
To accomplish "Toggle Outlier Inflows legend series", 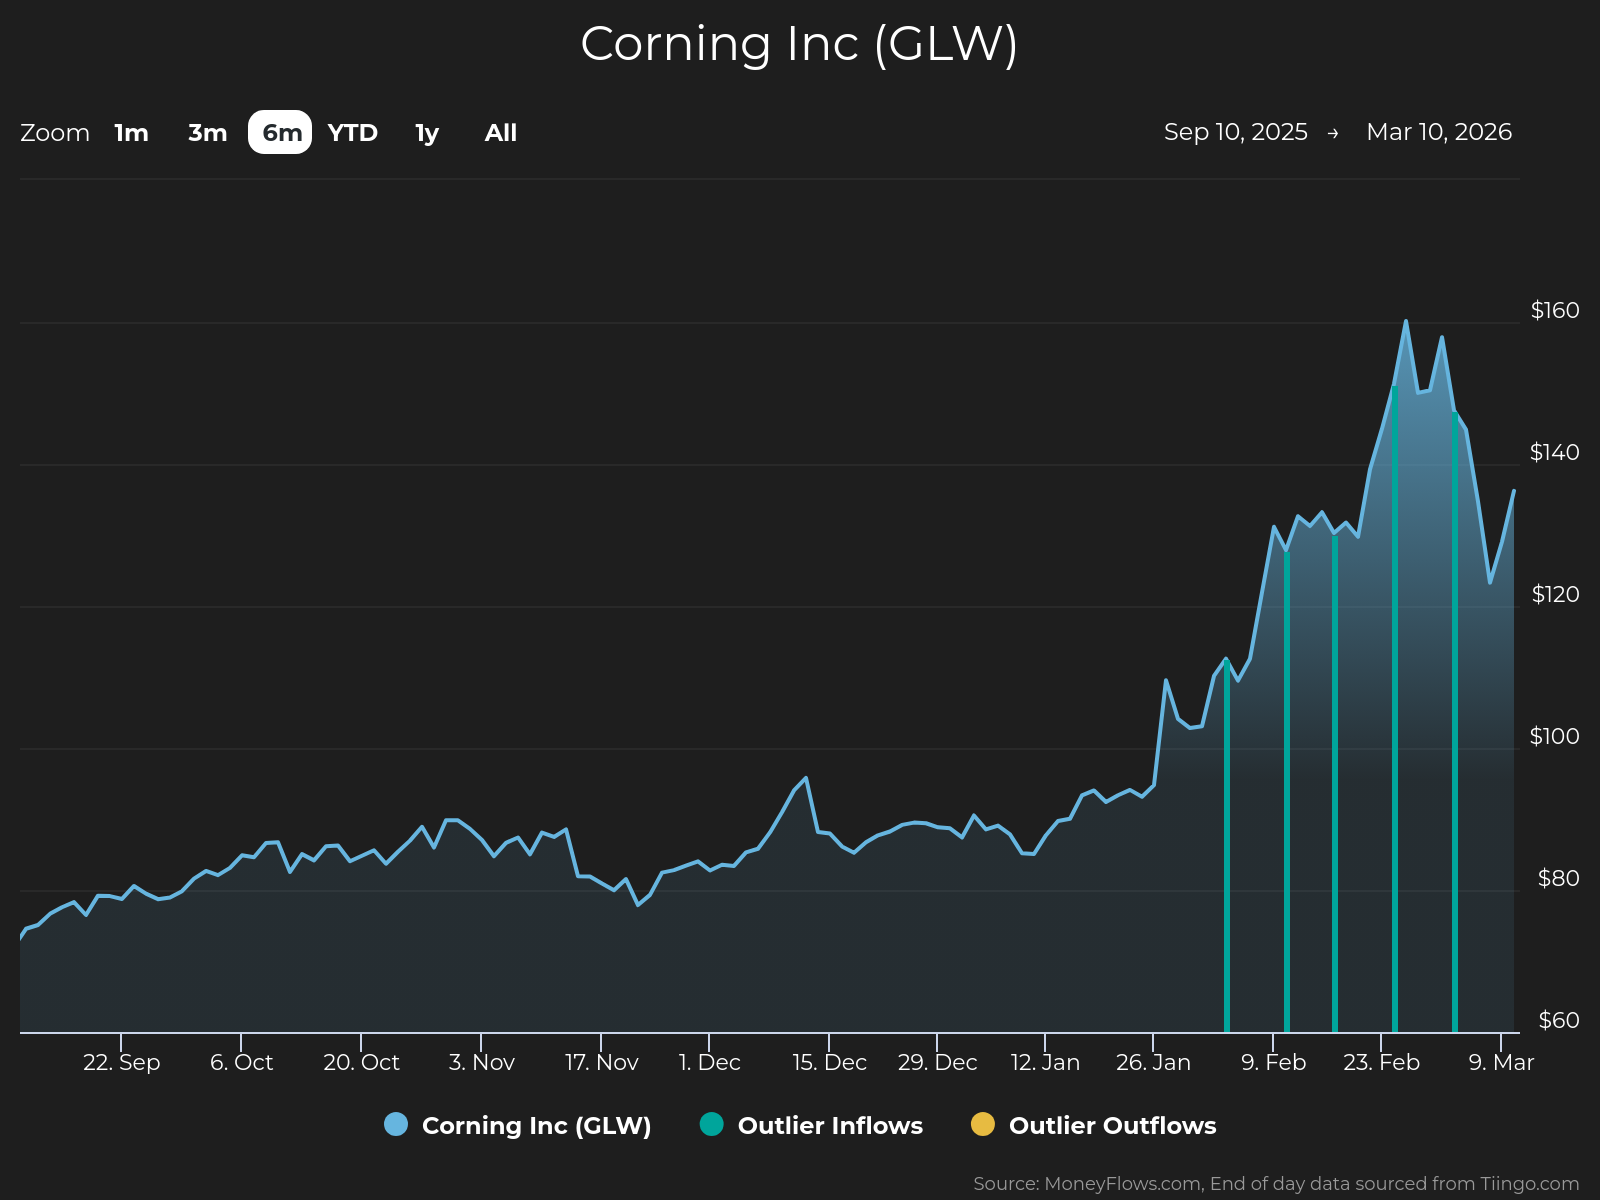I will (811, 1125).
